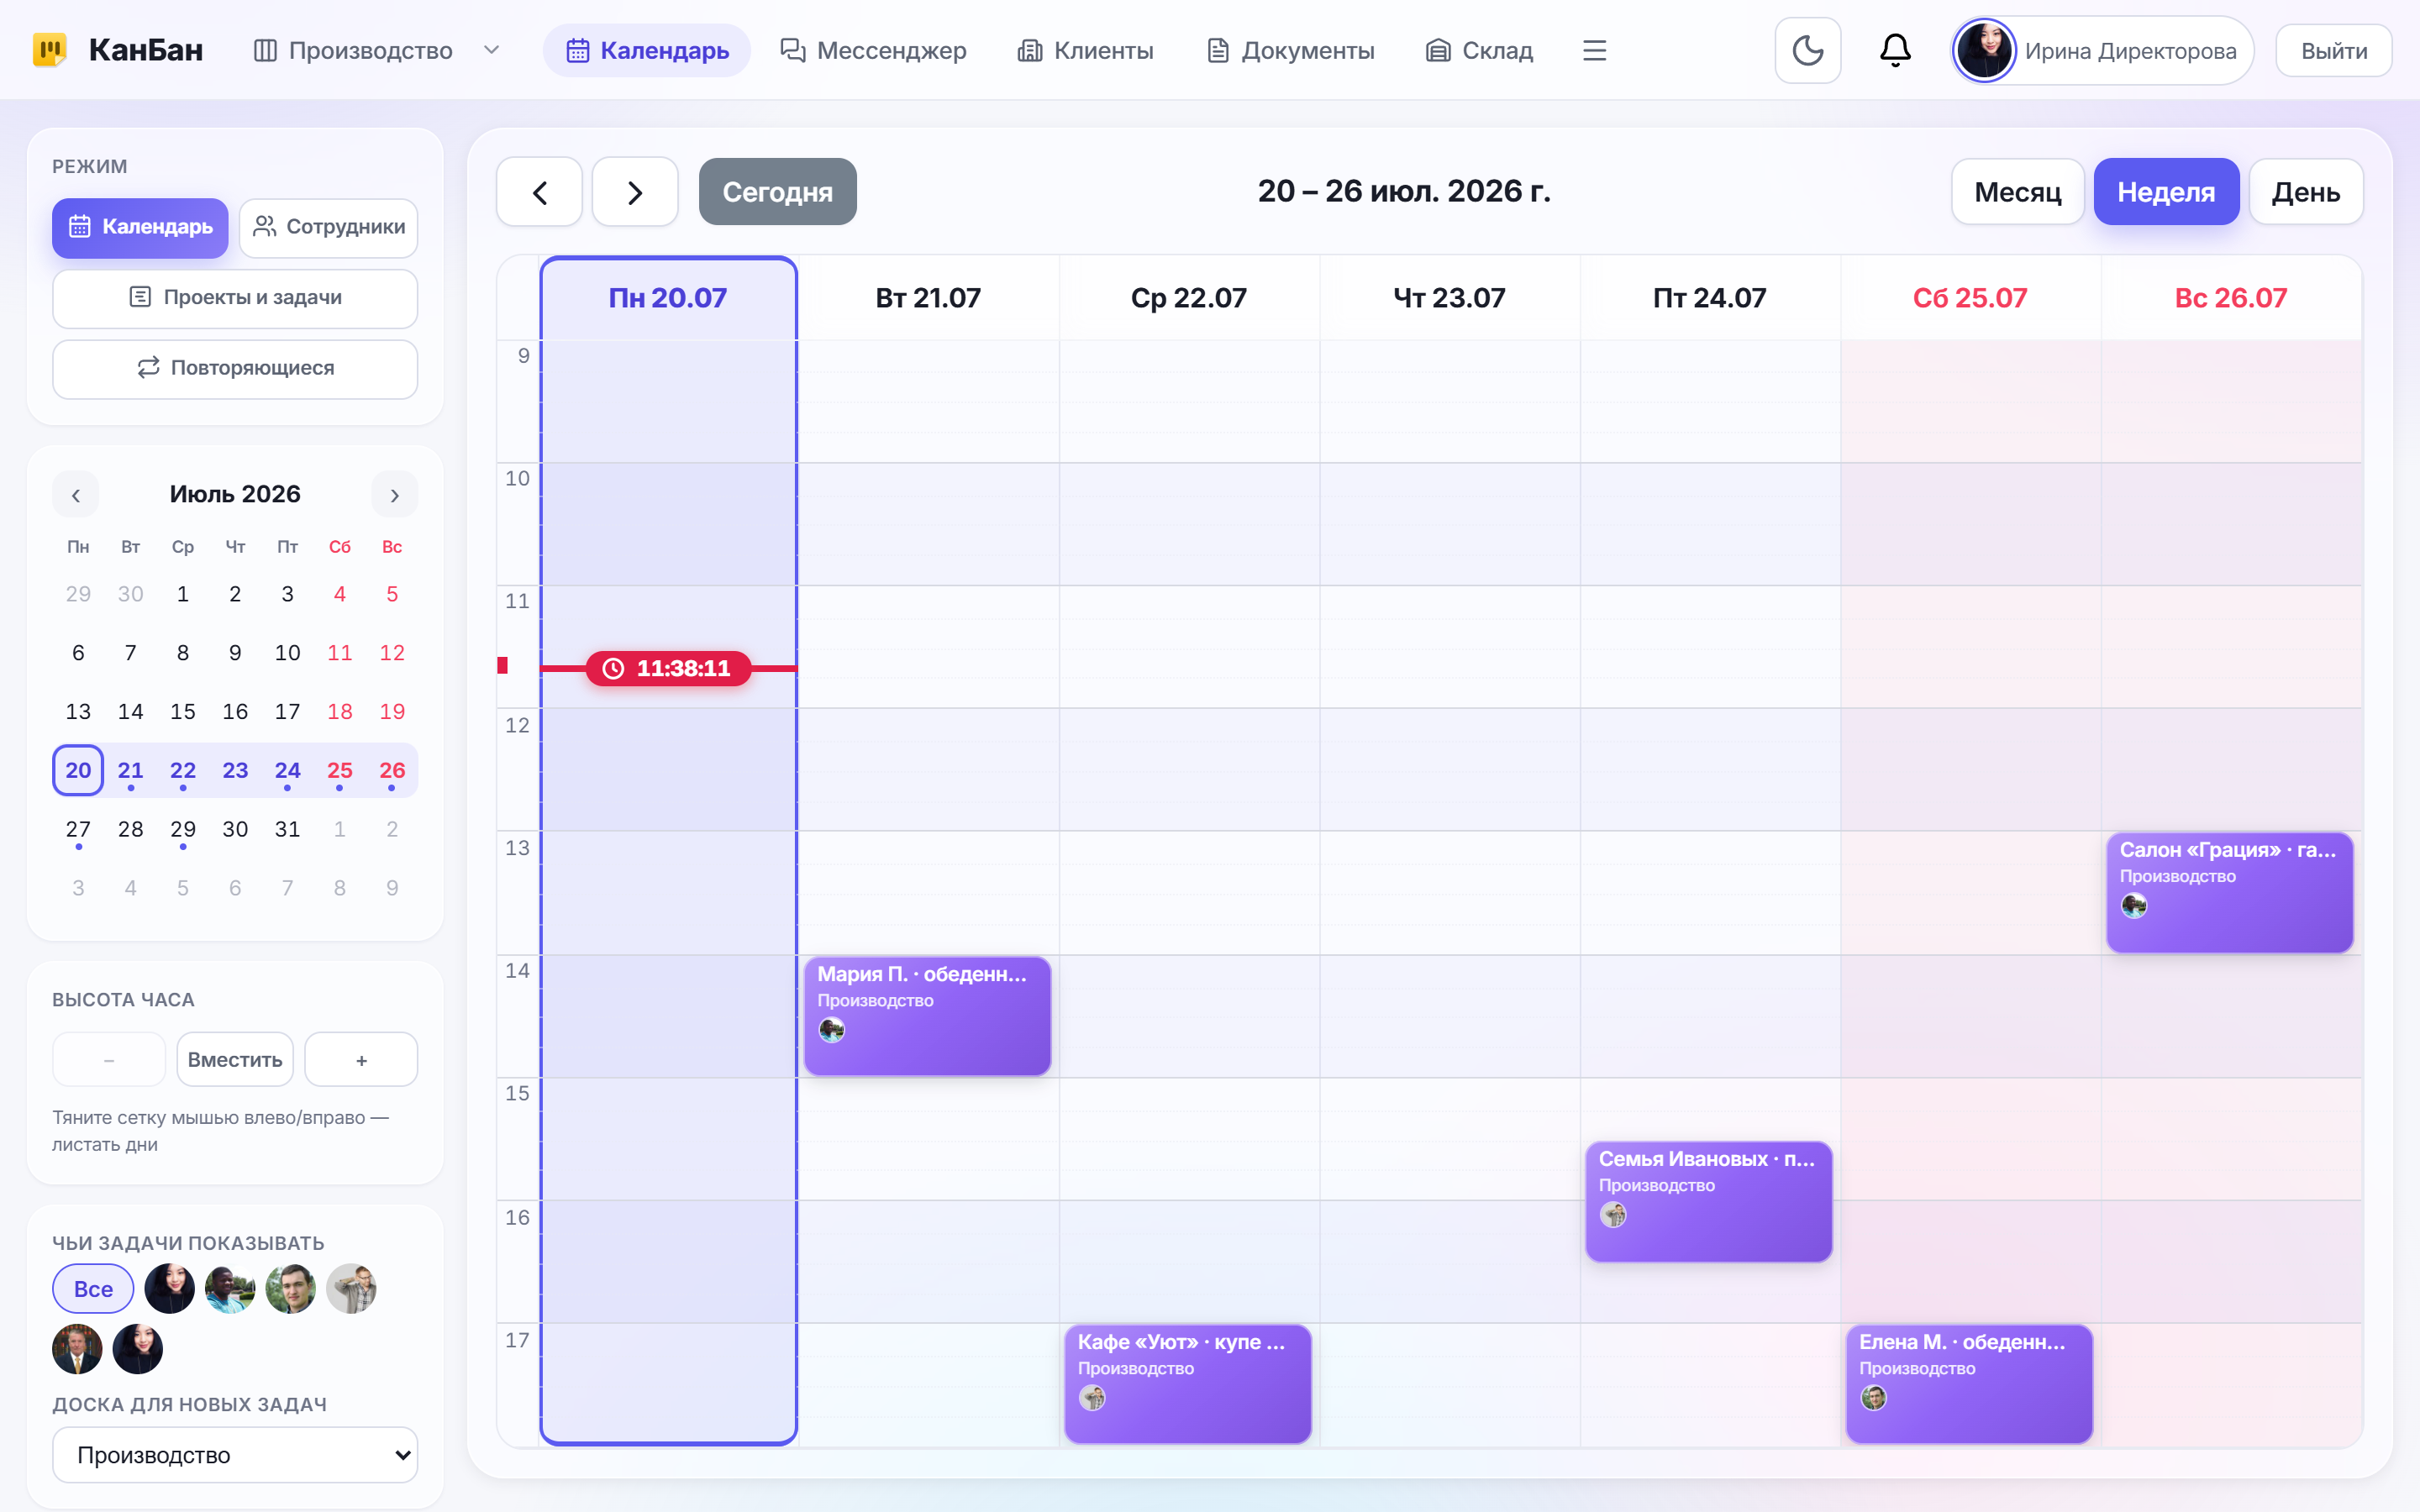
Task: Open the notifications bell
Action: click(1895, 50)
